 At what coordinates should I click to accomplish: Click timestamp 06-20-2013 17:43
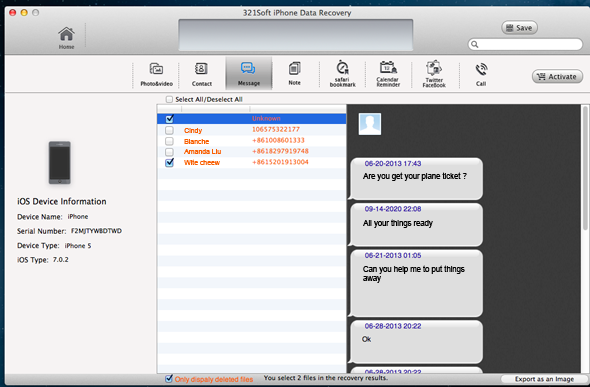(x=393, y=164)
